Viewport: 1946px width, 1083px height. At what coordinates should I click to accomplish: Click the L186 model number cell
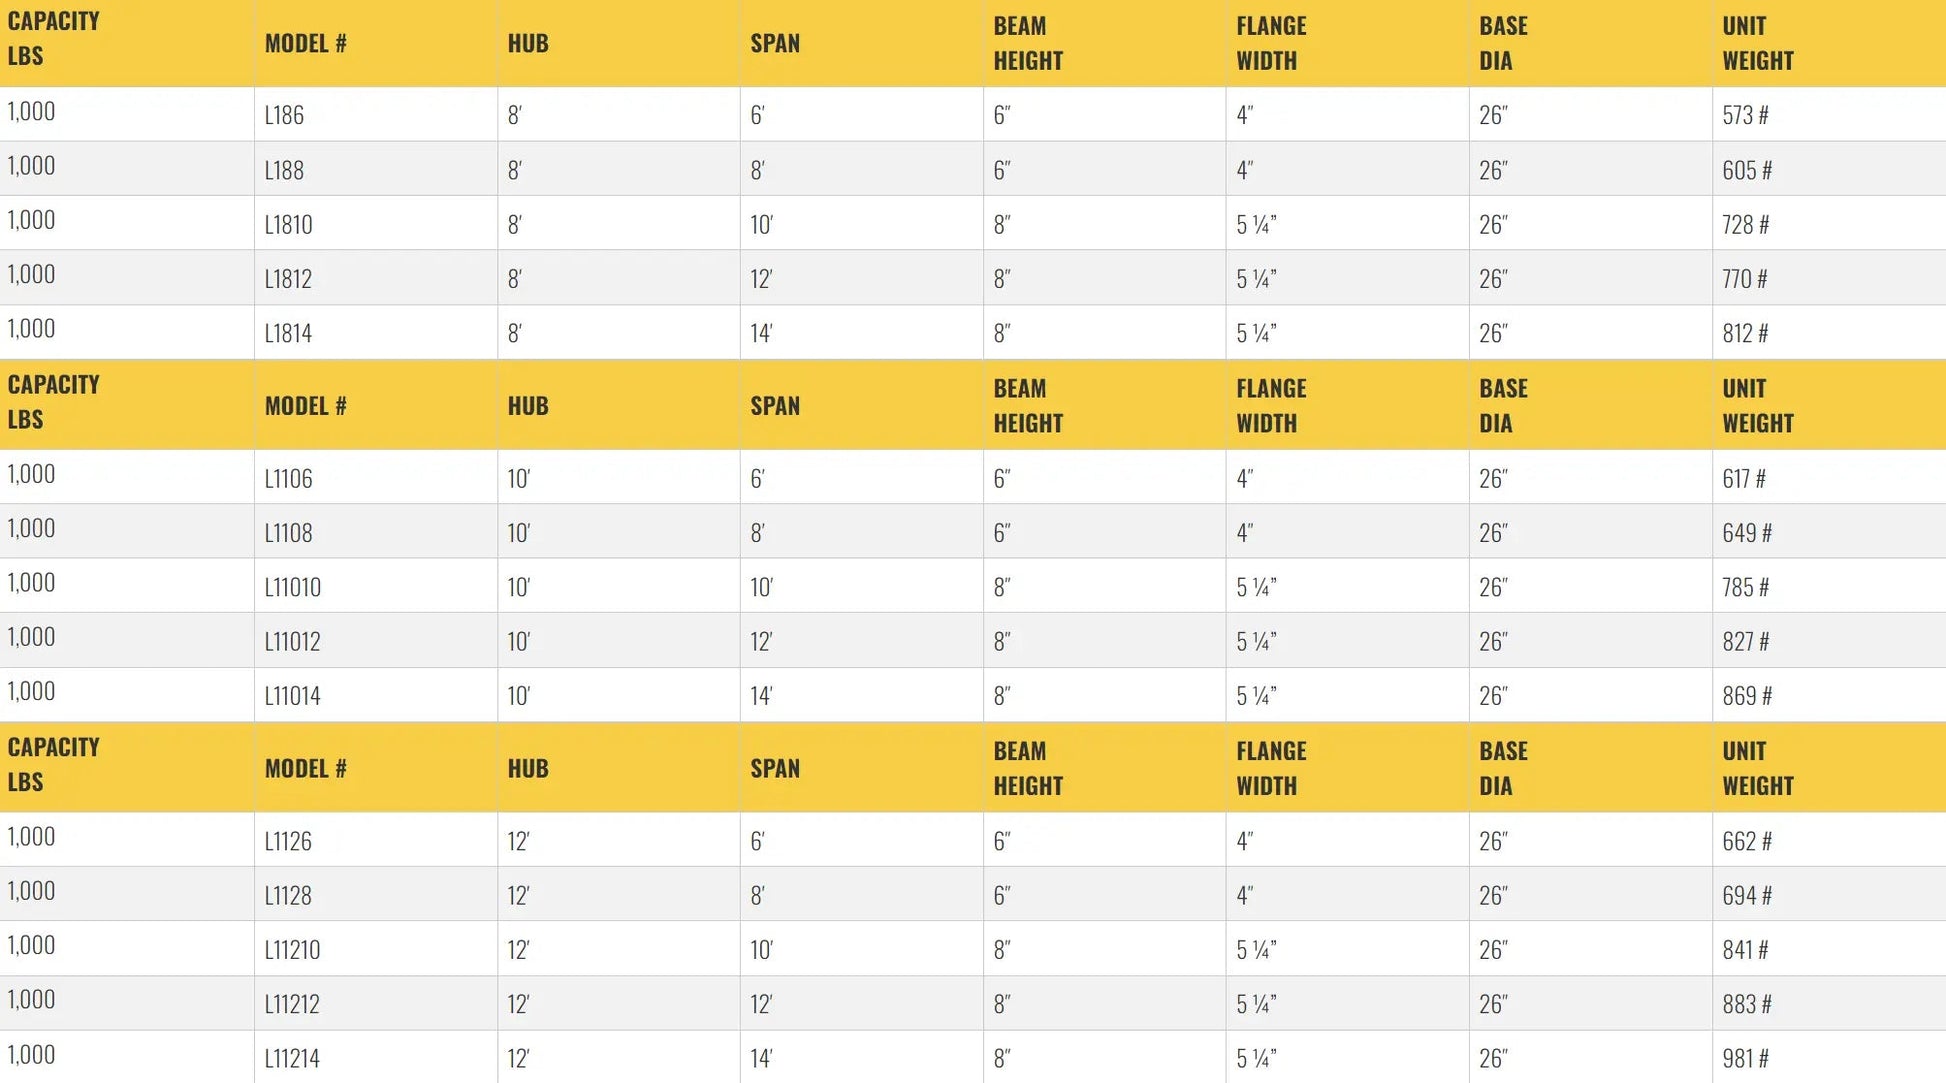coord(284,115)
